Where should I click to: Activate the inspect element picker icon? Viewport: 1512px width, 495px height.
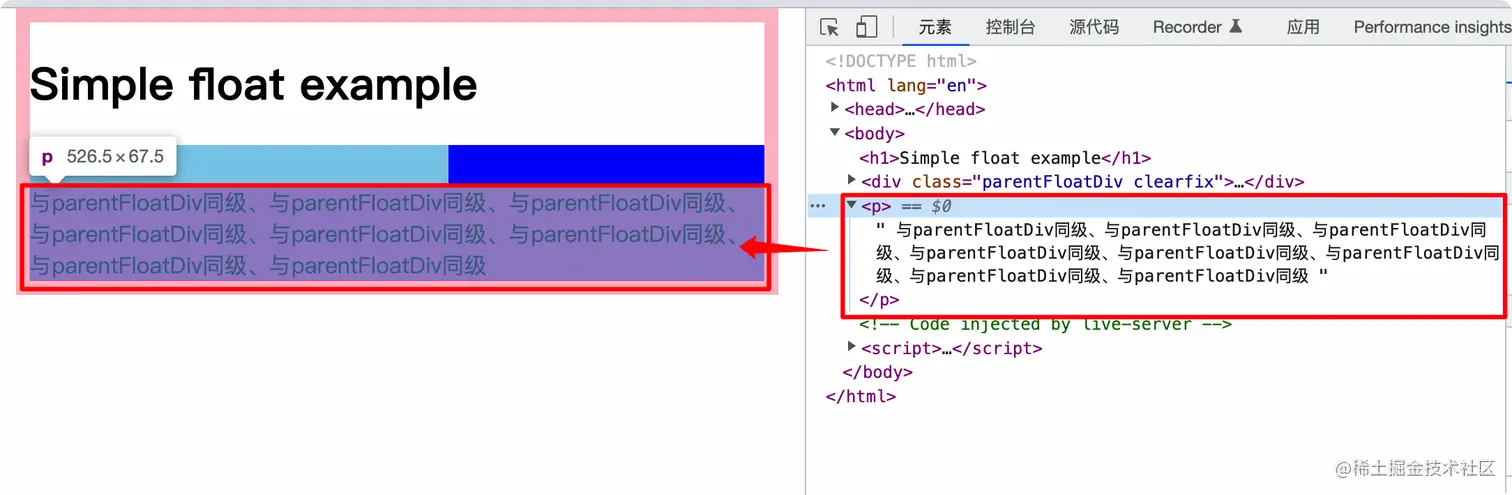point(829,27)
